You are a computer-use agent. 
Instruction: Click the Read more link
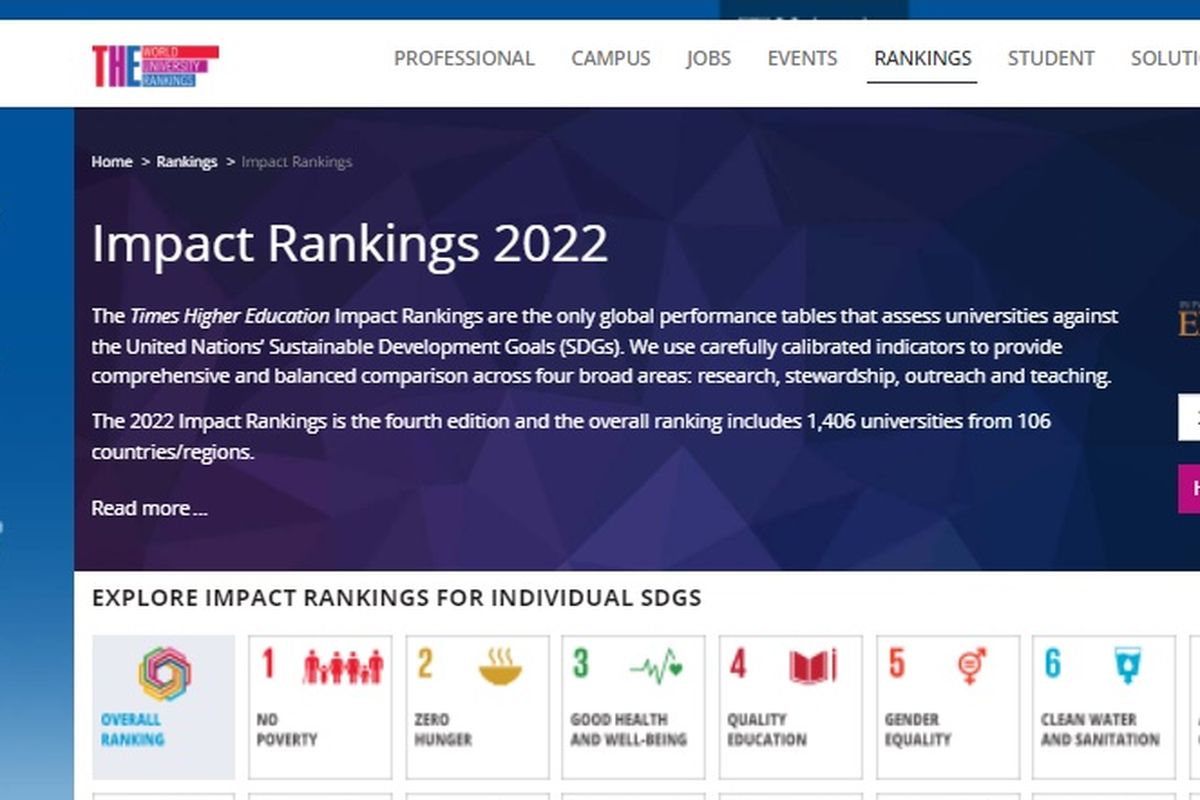point(149,508)
